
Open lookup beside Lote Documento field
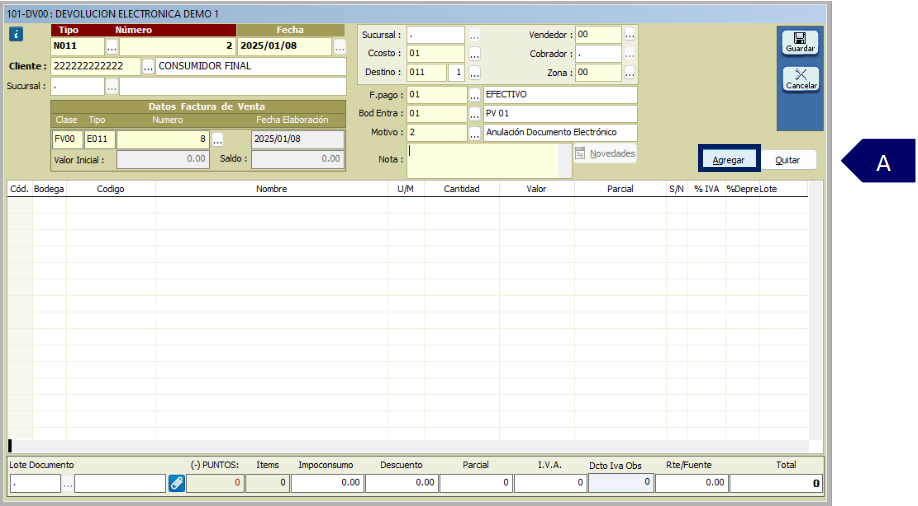[x=68, y=484]
